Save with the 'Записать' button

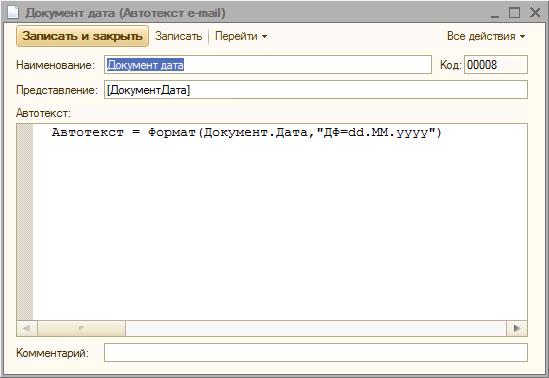[179, 36]
